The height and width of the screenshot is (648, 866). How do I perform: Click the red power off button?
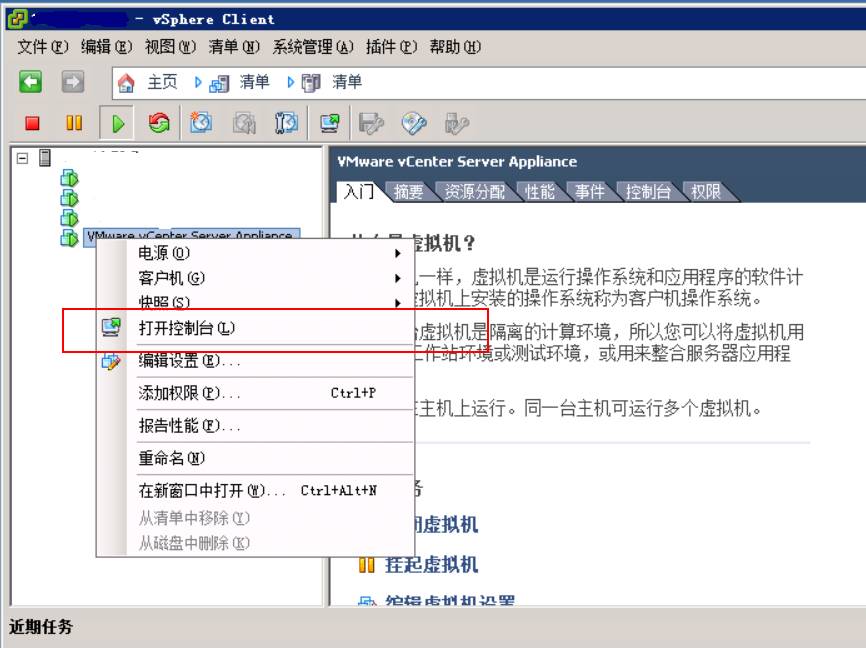(33, 123)
